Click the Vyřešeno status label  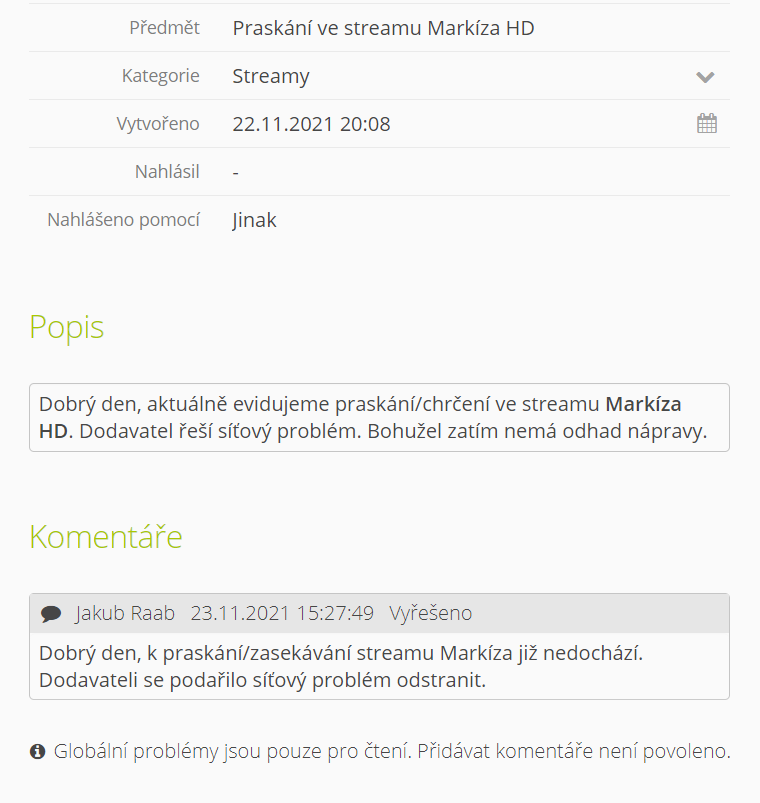[x=431, y=613]
